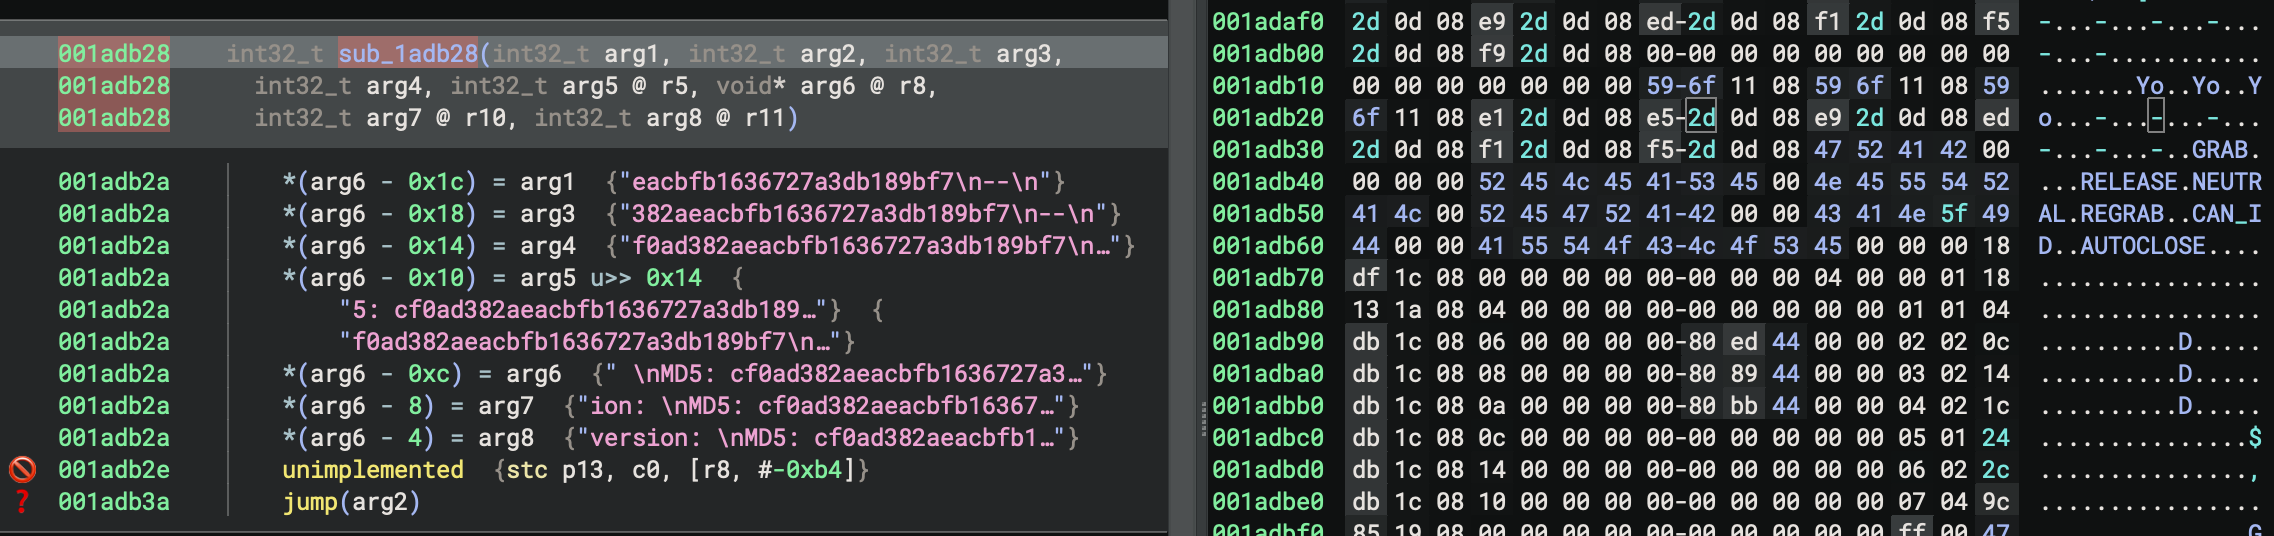Click the red prohibited icon beside 001adb2e
This screenshot has width=2274, height=536.
22,469
